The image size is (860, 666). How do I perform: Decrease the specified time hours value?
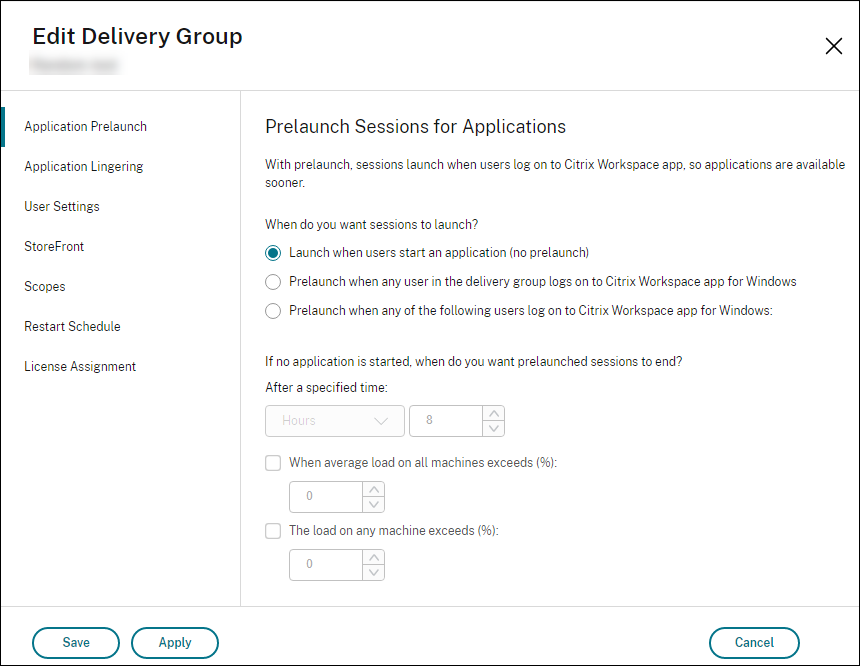(494, 429)
